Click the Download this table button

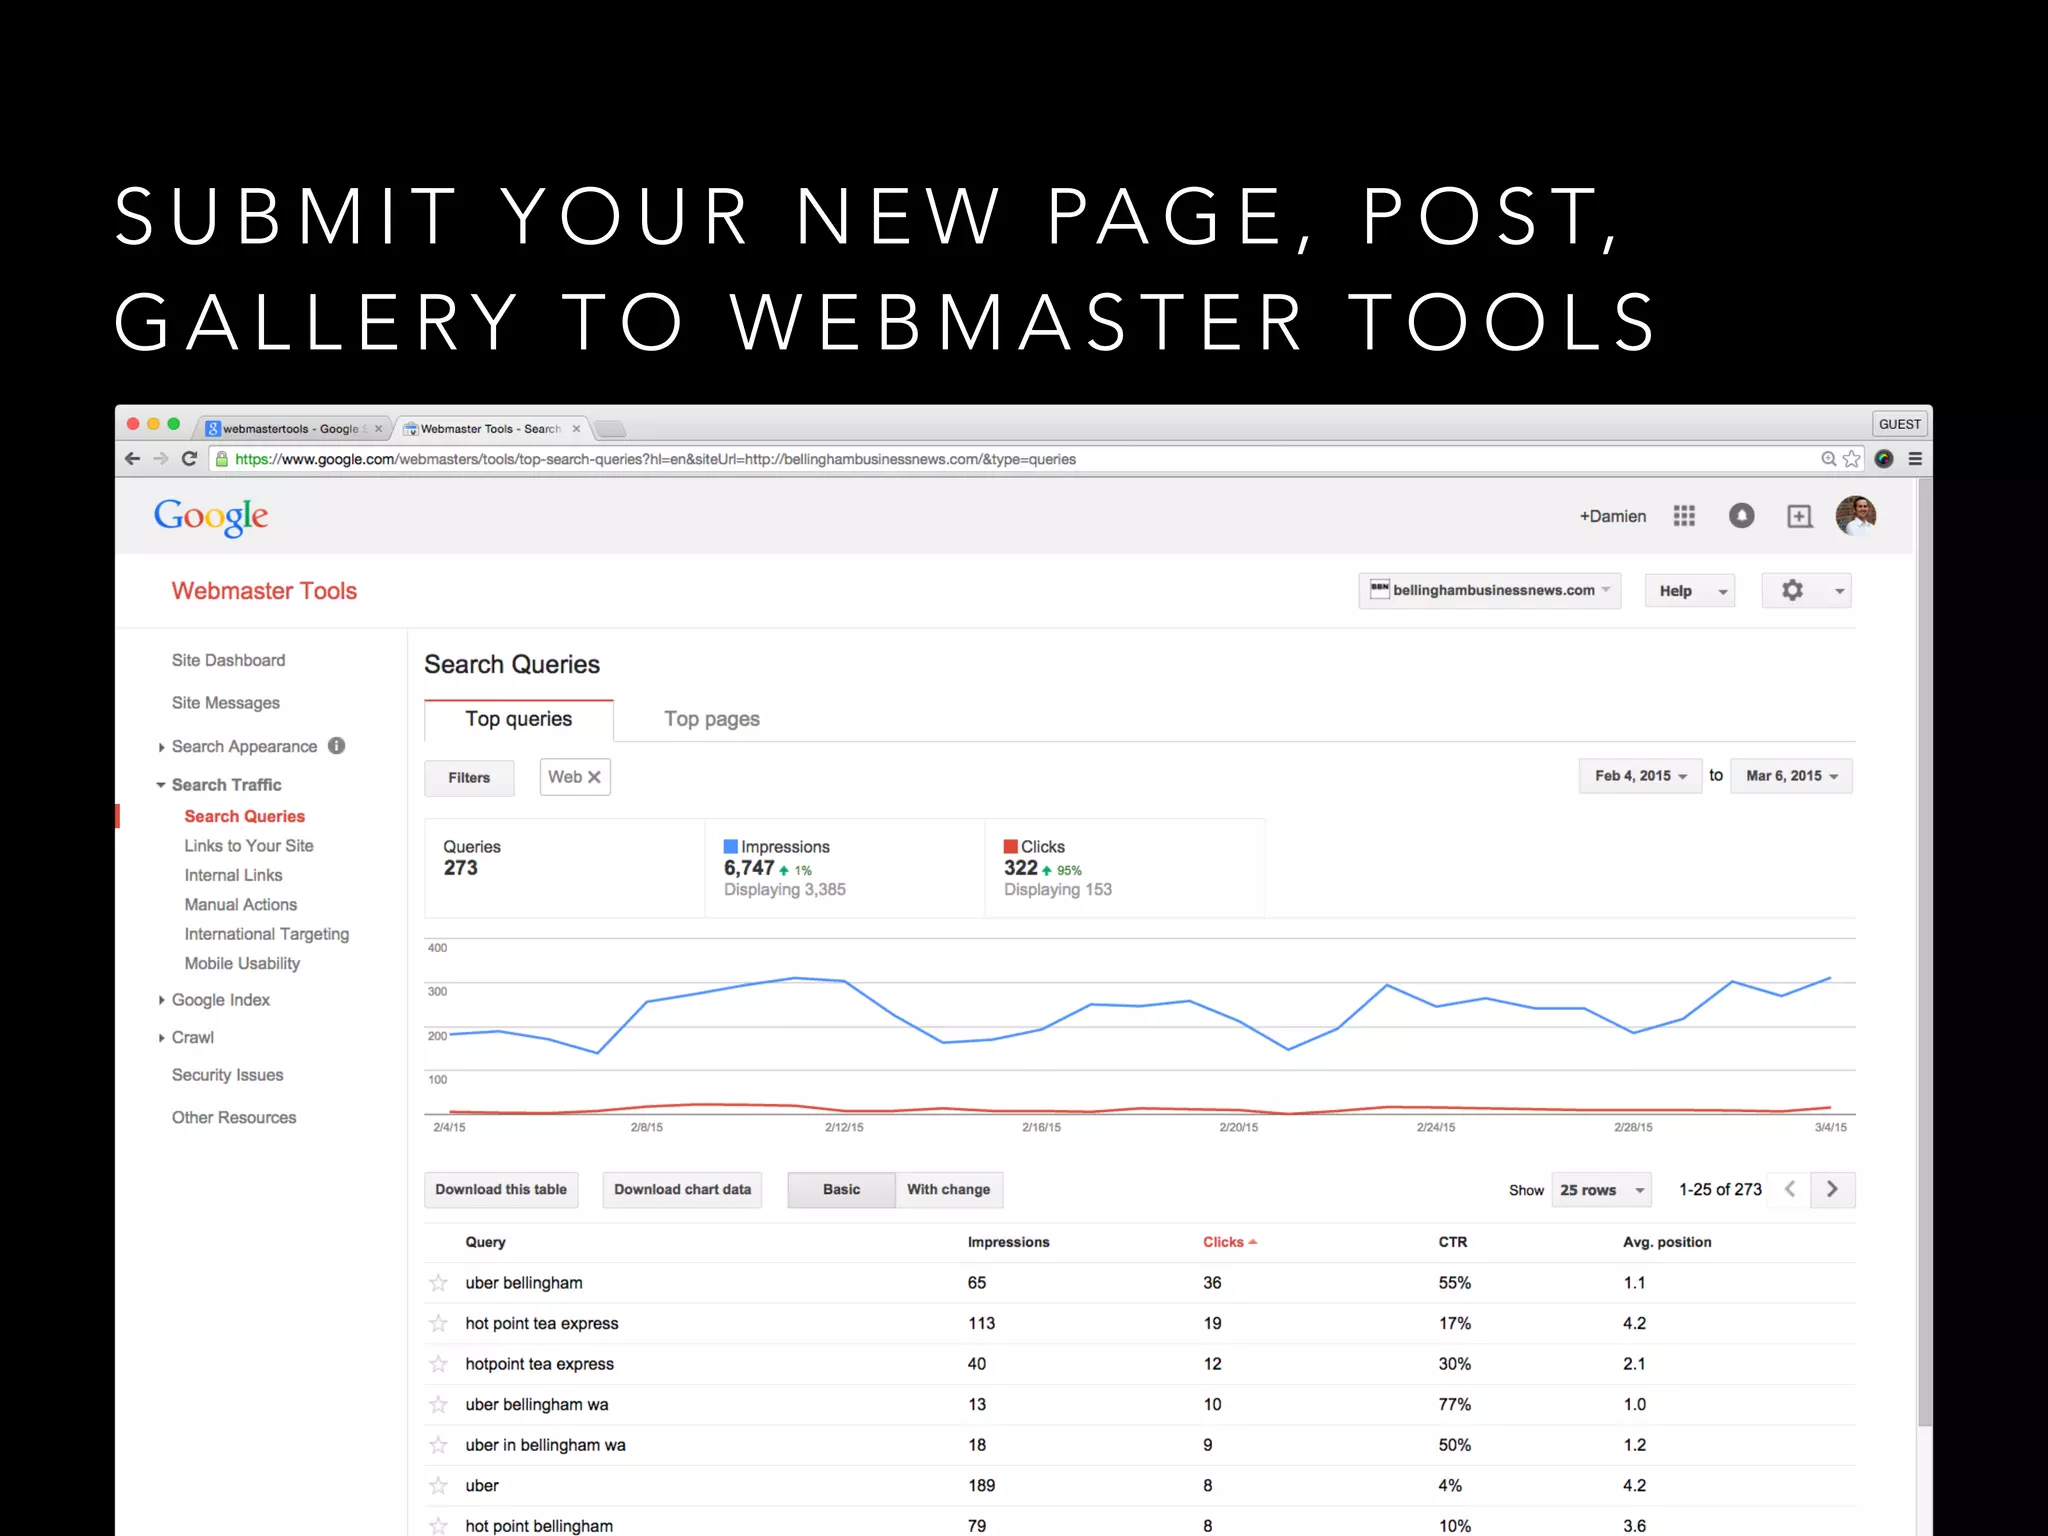tap(501, 1190)
